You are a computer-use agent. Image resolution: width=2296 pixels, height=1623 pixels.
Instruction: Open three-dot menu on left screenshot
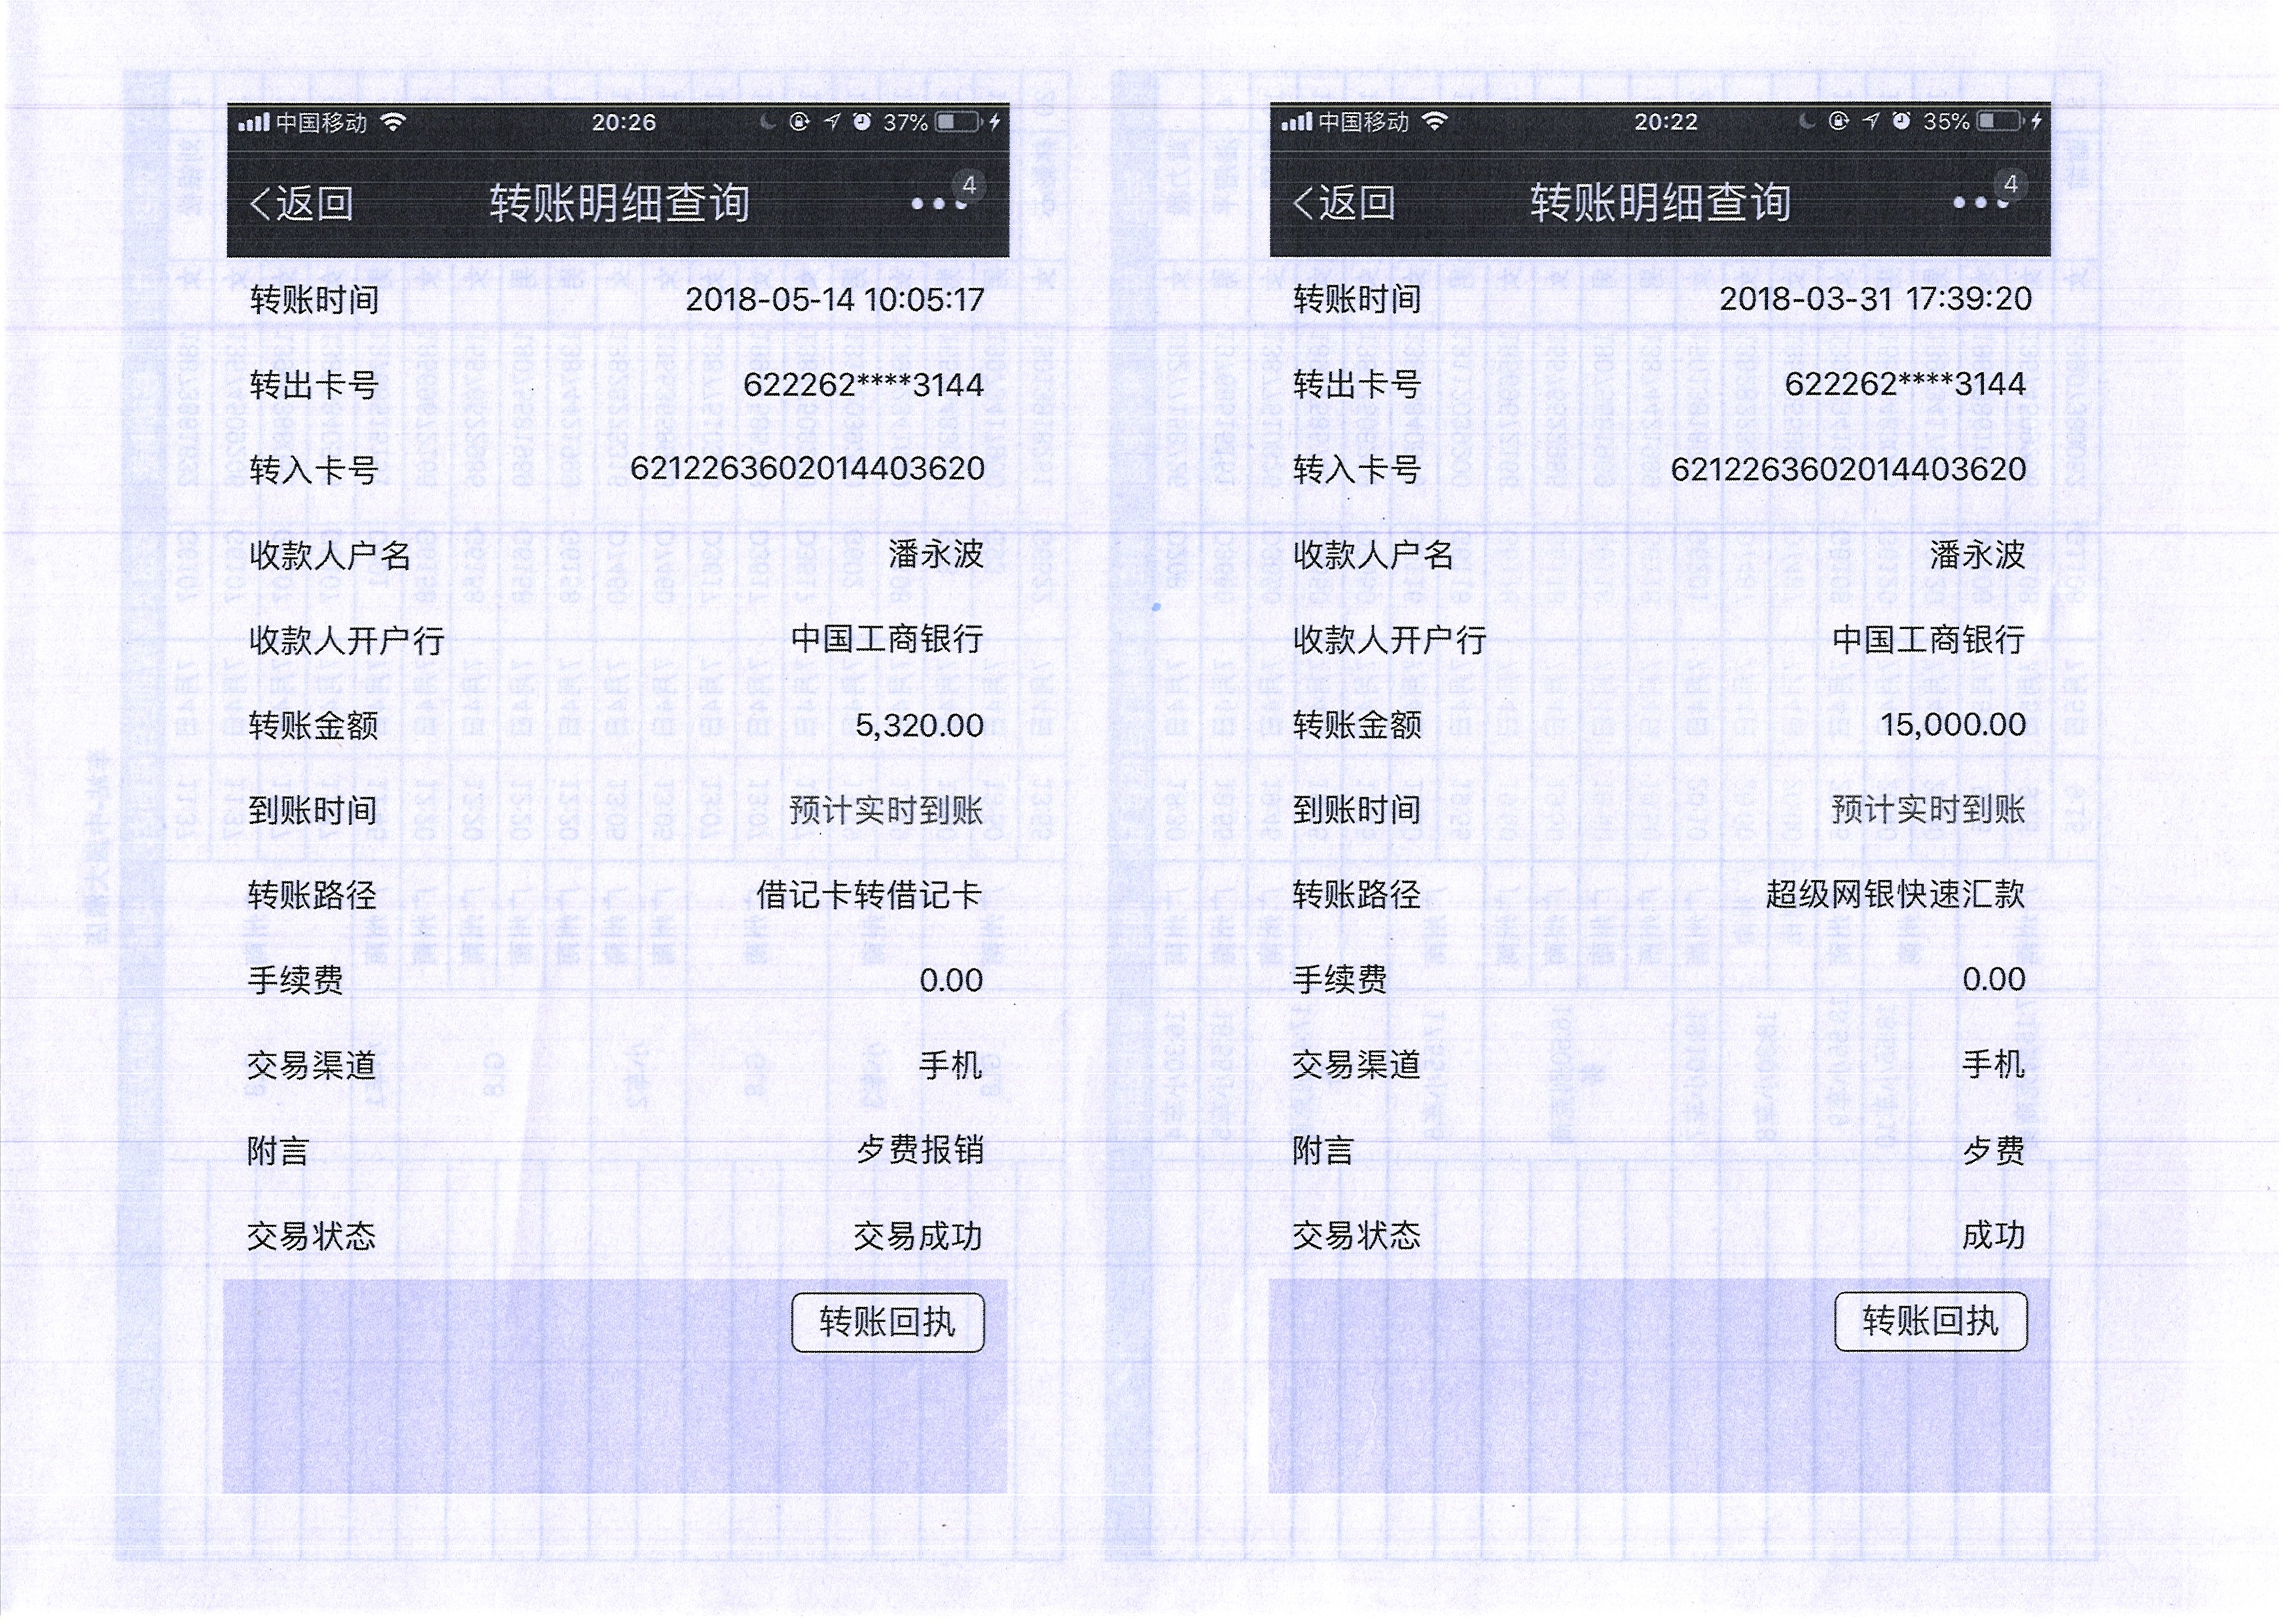tap(939, 204)
